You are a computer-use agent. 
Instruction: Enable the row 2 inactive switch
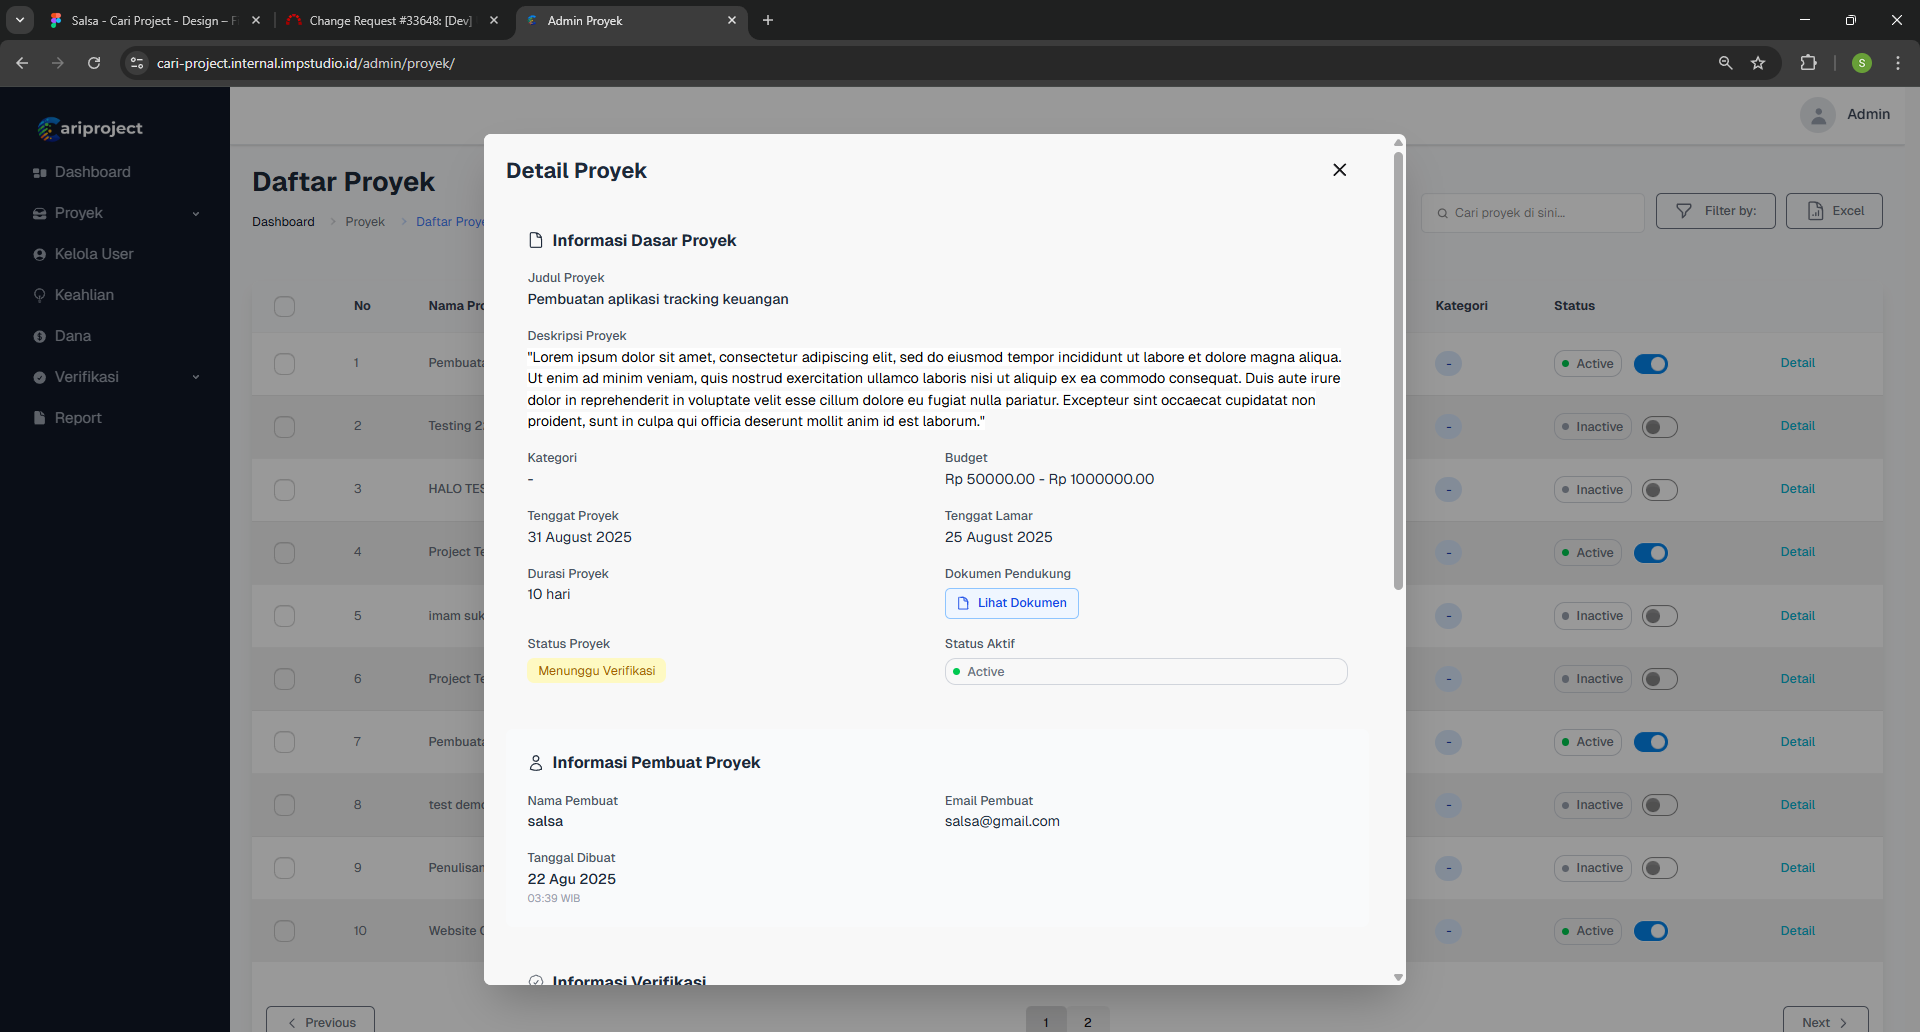(x=1659, y=427)
